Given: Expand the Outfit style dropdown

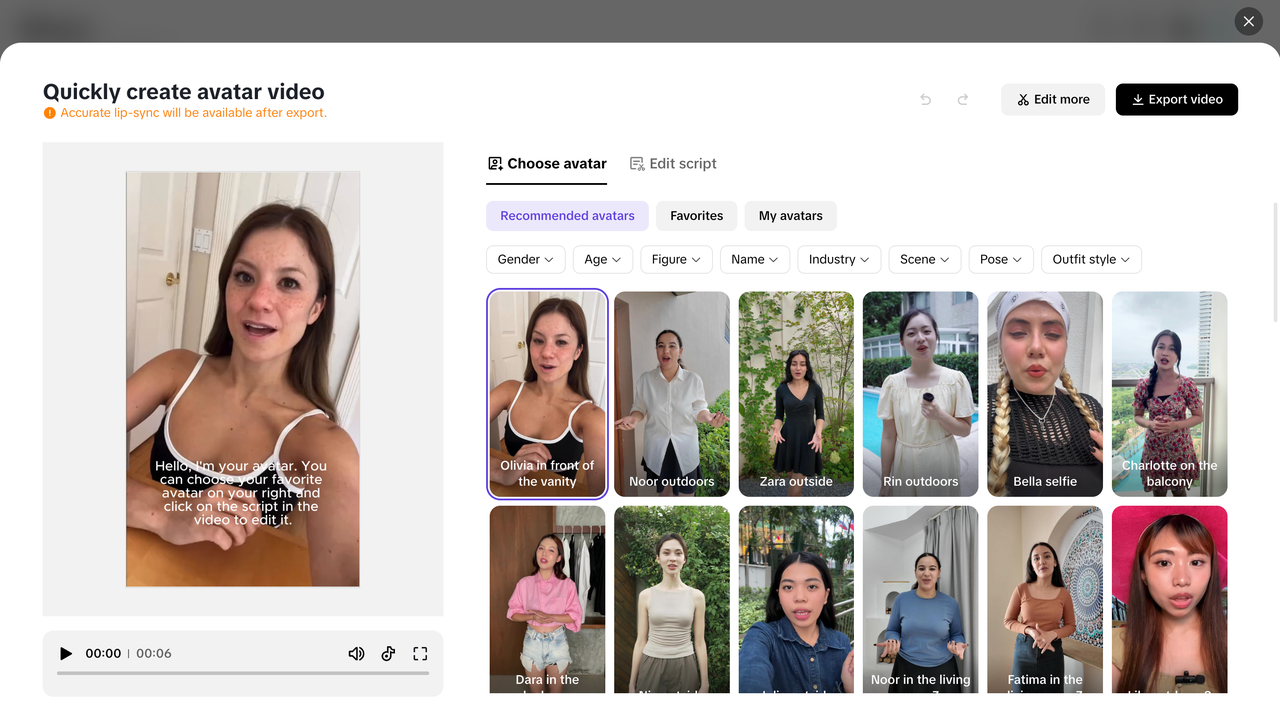Looking at the screenshot, I should pos(1091,259).
